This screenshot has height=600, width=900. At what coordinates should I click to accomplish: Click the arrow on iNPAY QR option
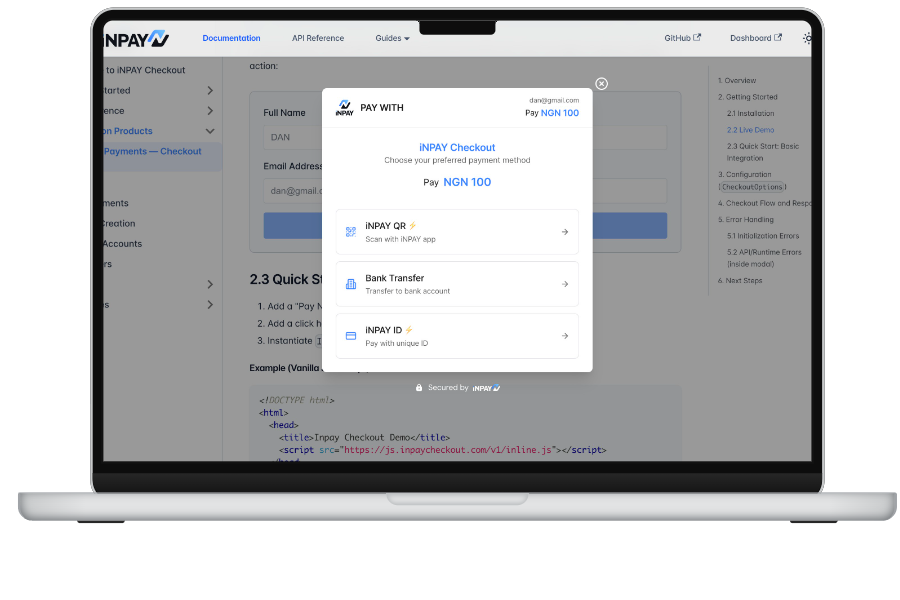click(x=565, y=232)
